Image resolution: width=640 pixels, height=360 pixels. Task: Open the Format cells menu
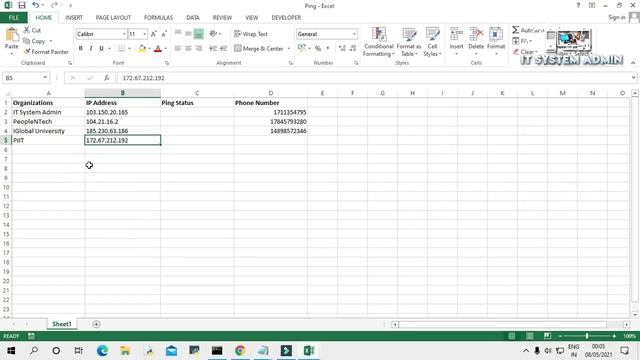pos(496,41)
